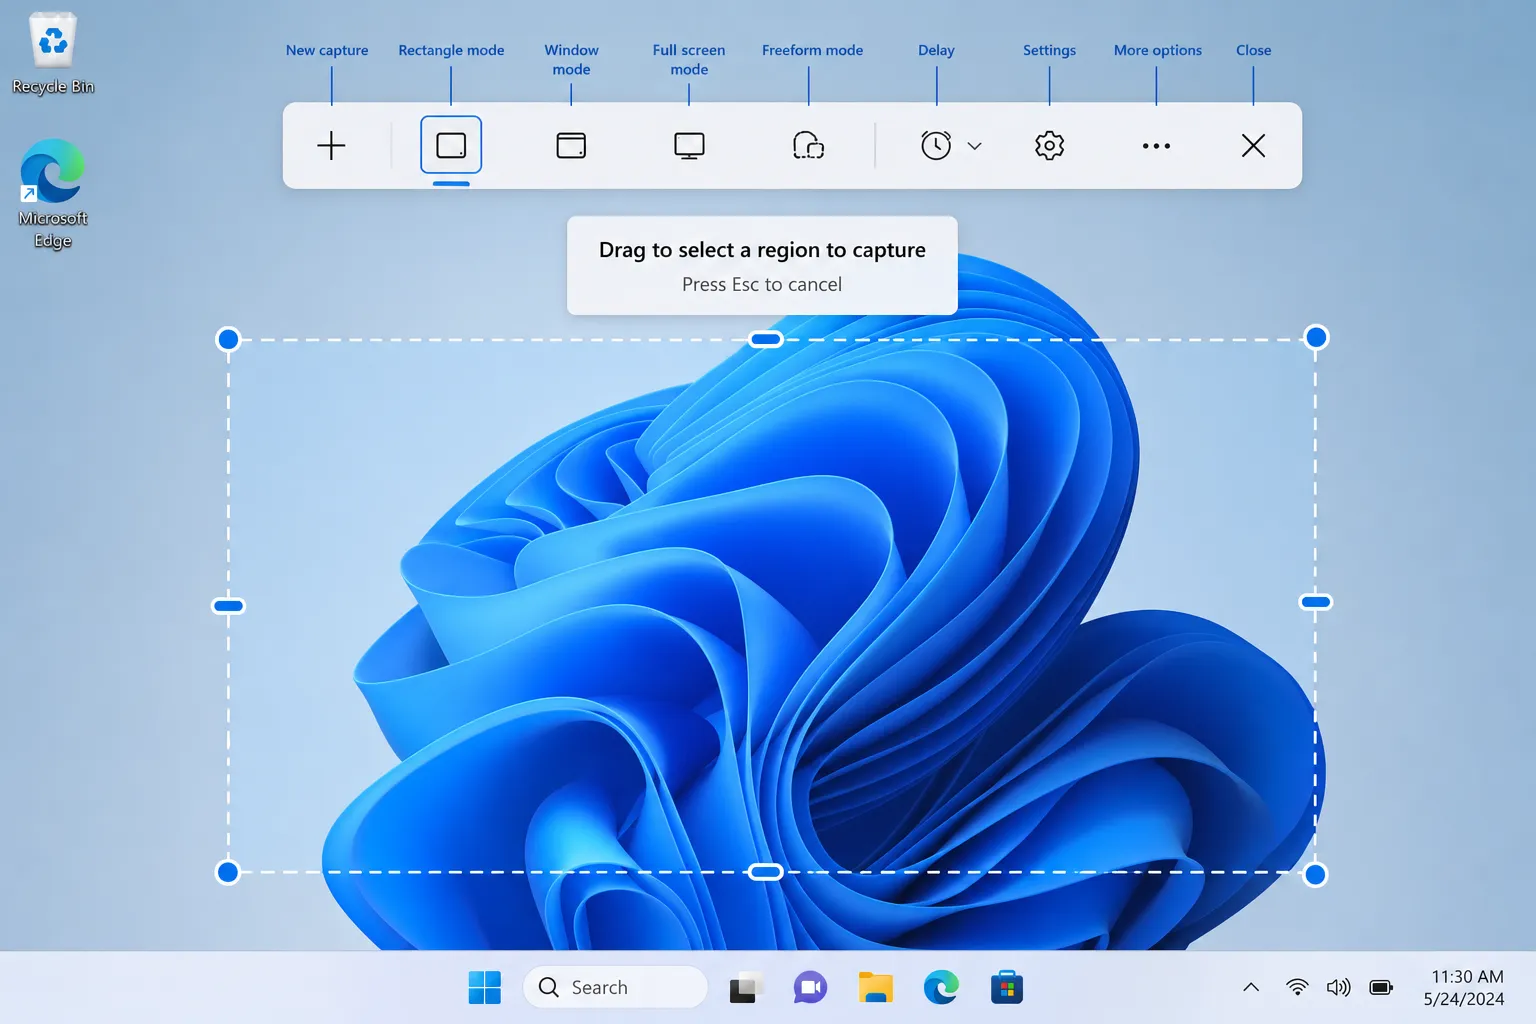The image size is (1536, 1024).
Task: Open Wi-Fi network status icon
Action: [x=1297, y=988]
